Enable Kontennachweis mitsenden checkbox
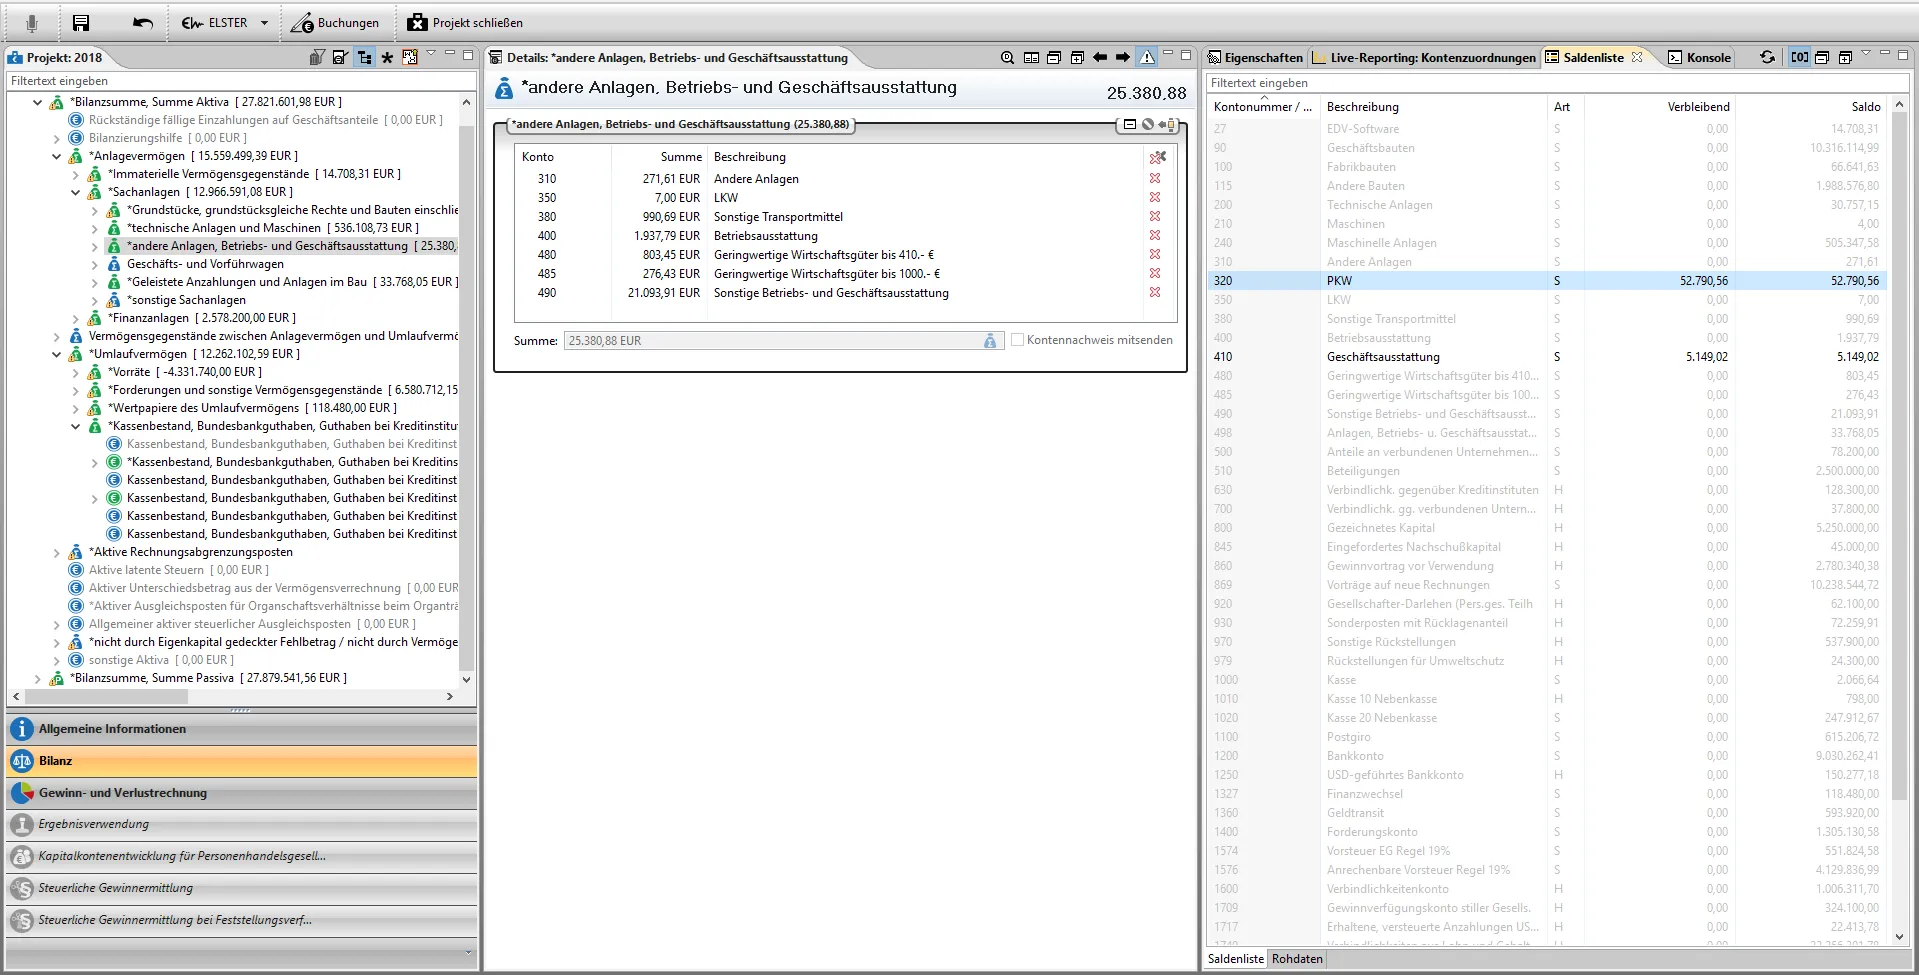Screen dimensions: 1919x975 1017,340
